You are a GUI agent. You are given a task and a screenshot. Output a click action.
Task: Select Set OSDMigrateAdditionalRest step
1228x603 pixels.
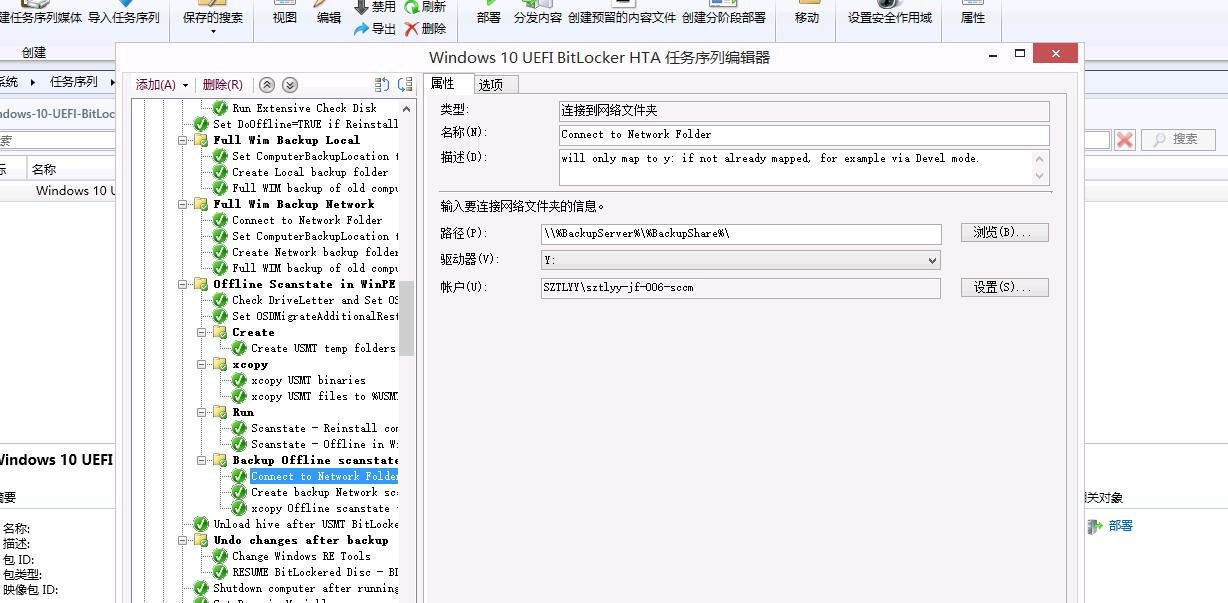pos(315,316)
